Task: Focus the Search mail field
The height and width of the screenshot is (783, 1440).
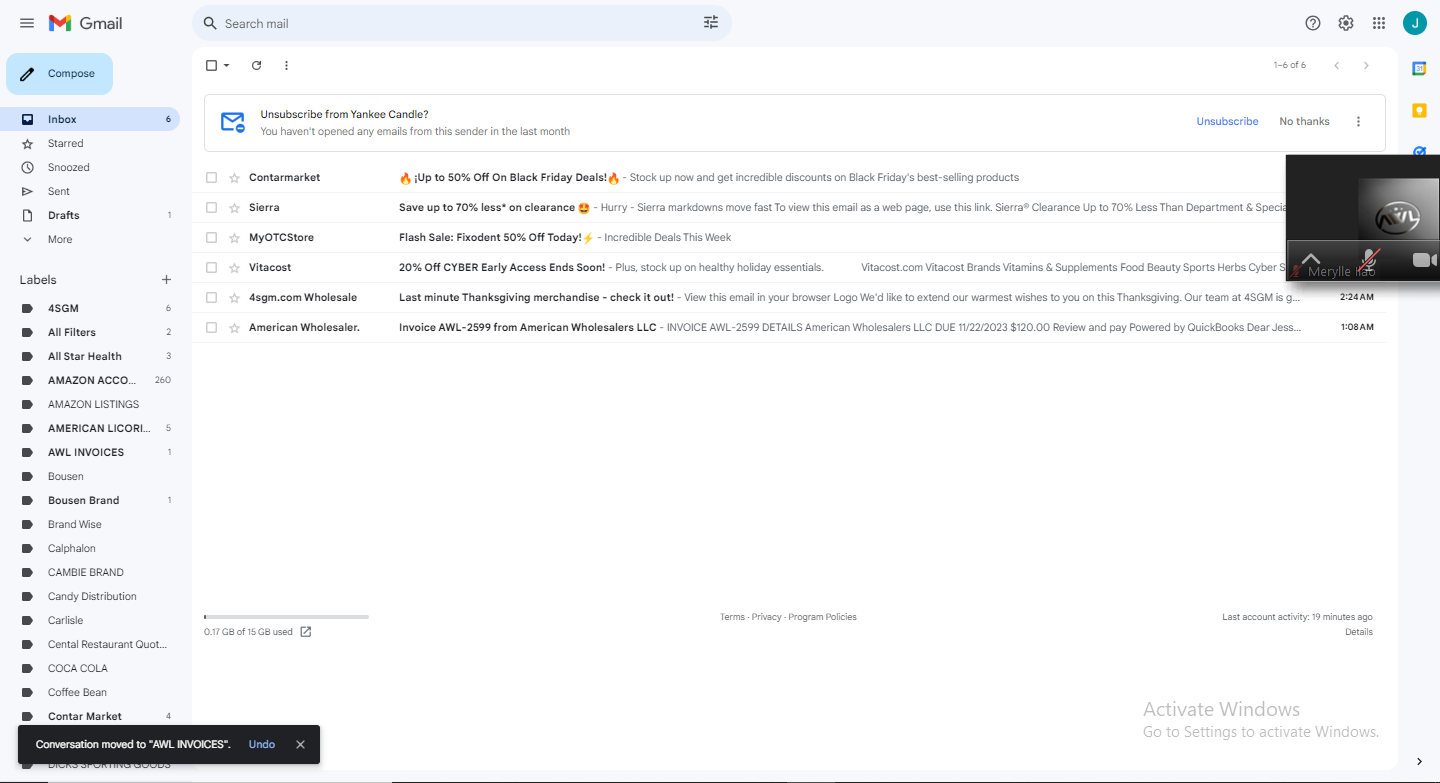Action: point(460,23)
